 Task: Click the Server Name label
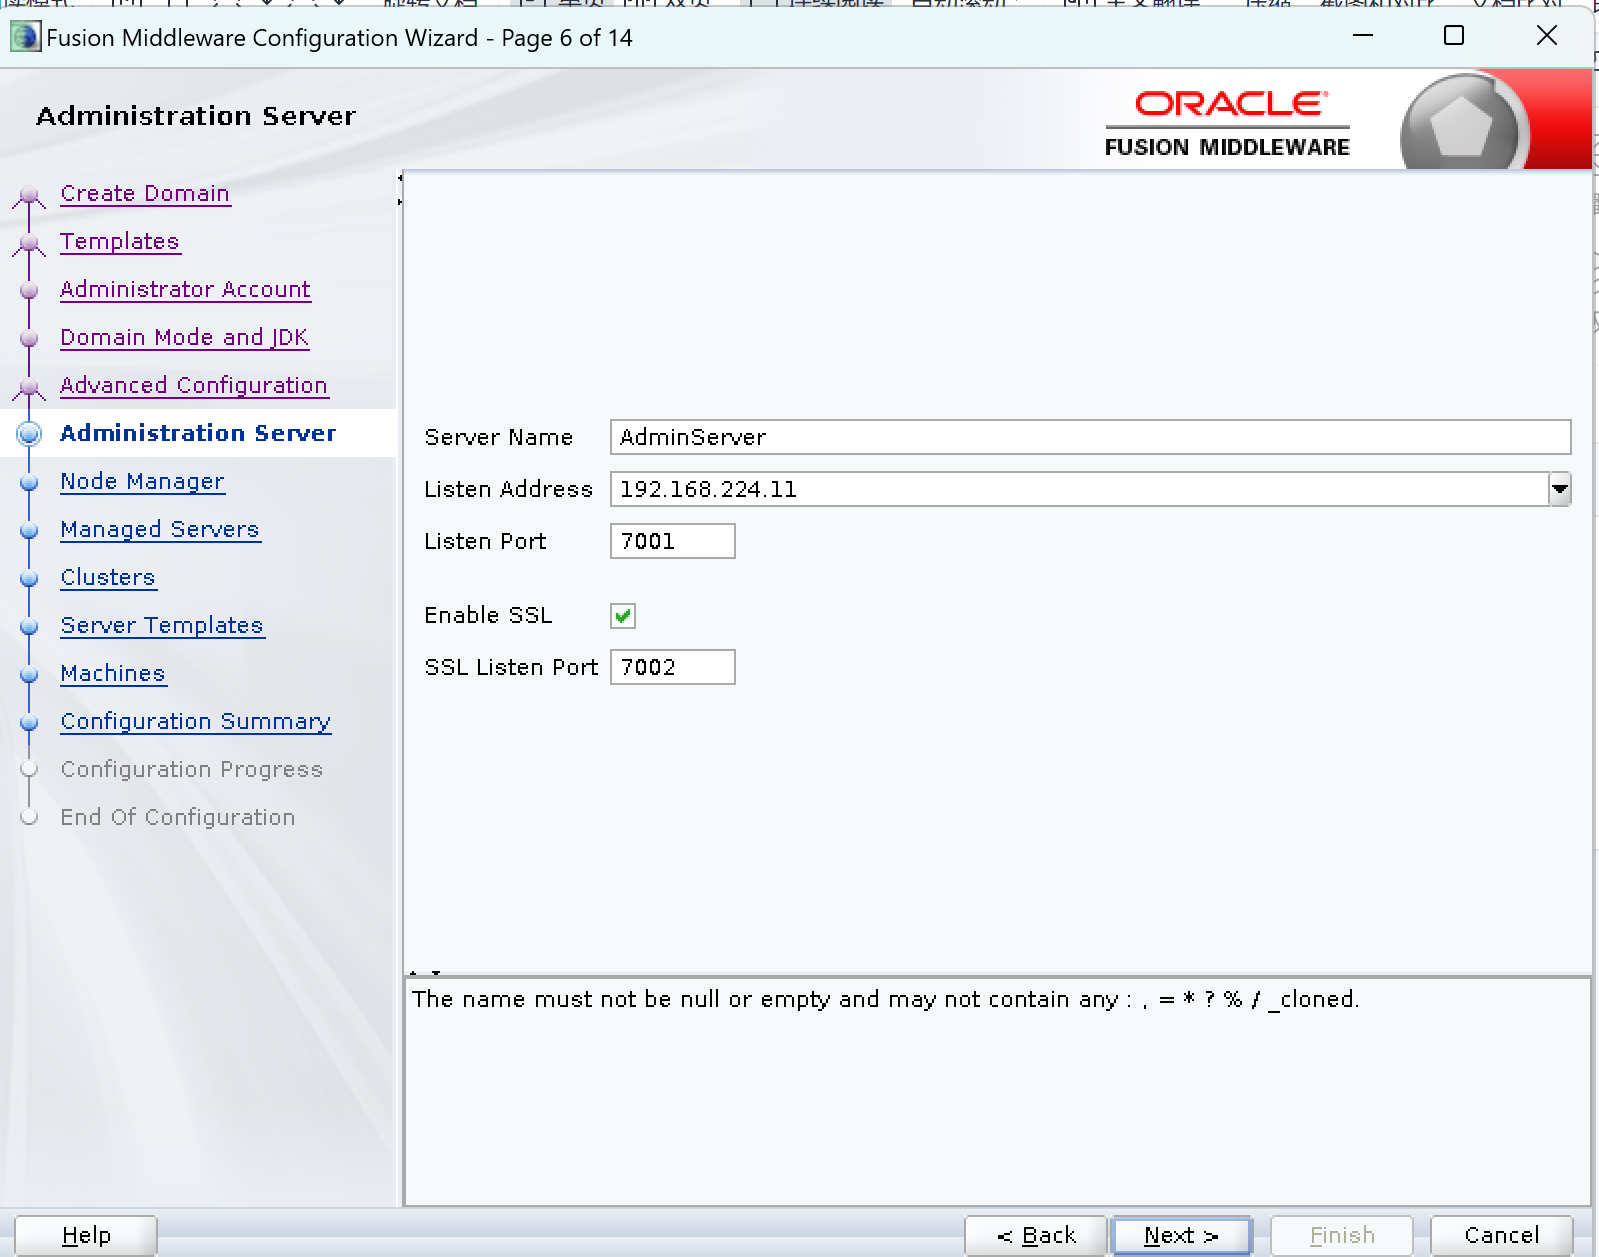point(498,437)
